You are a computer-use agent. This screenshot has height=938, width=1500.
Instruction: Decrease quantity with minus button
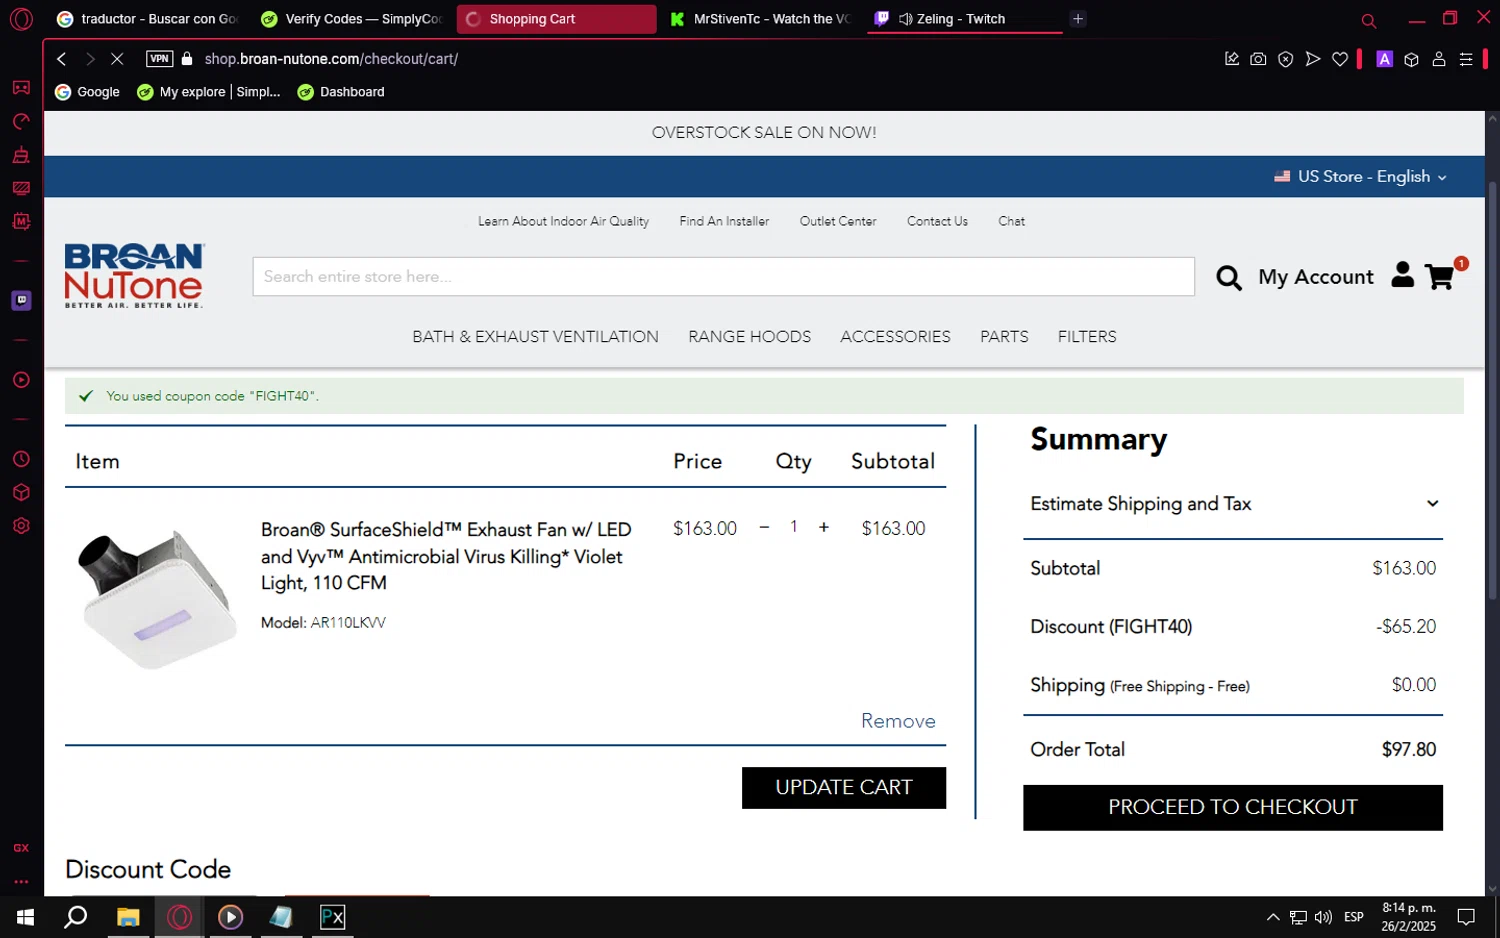click(x=764, y=527)
